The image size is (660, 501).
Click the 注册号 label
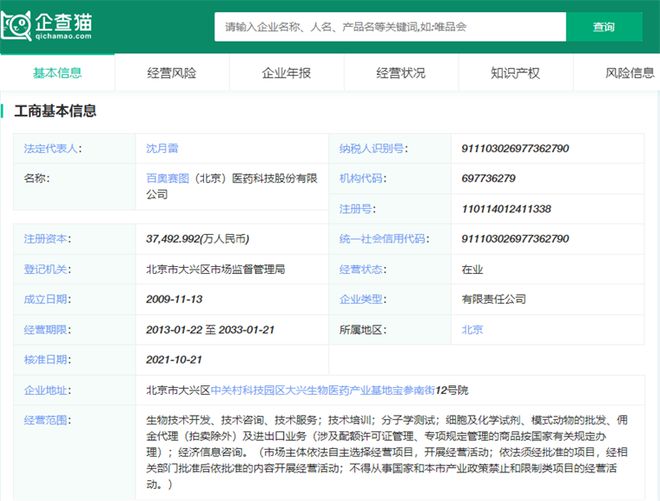pos(357,209)
